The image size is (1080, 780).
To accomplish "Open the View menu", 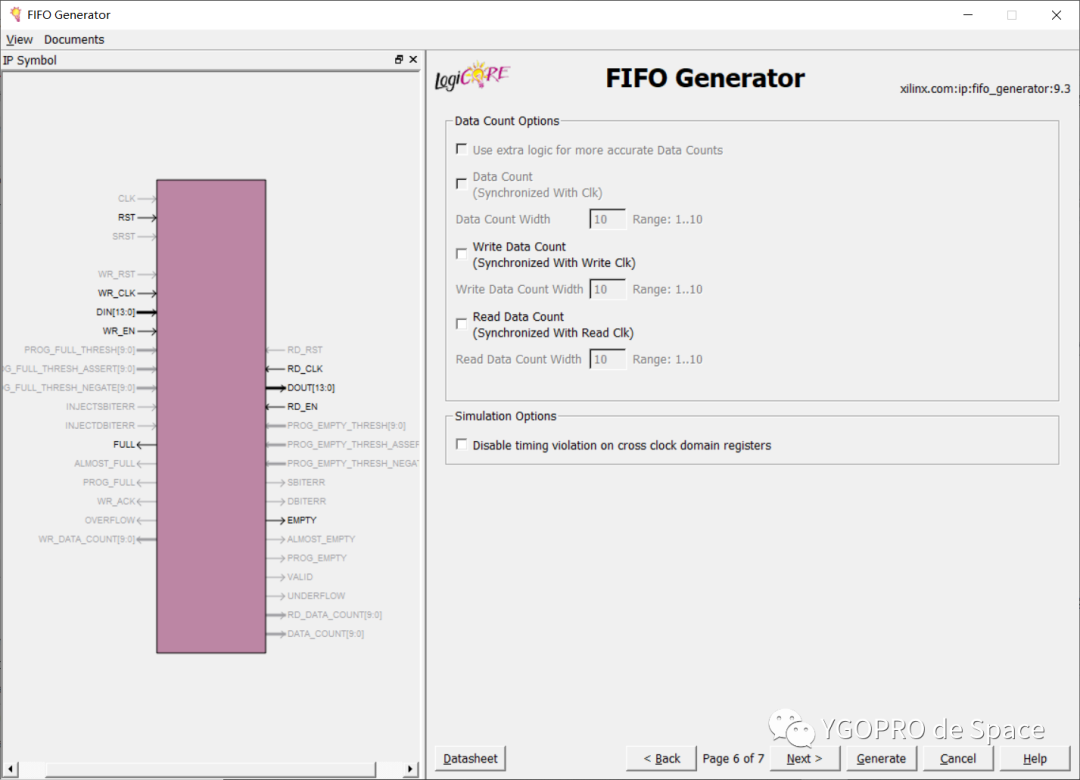I will 19,39.
